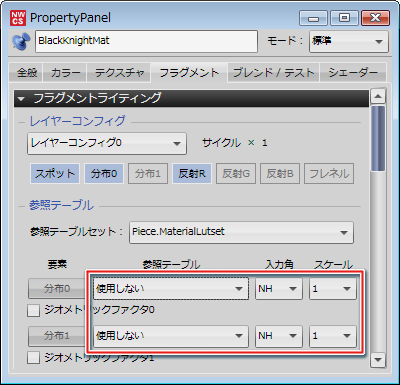Click the scrollbar down arrow
400x385 pixels.
point(378,360)
